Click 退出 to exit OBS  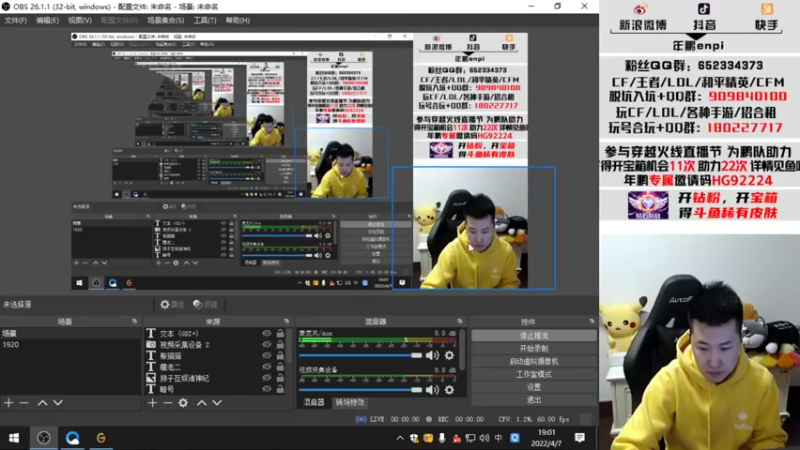[x=534, y=400]
